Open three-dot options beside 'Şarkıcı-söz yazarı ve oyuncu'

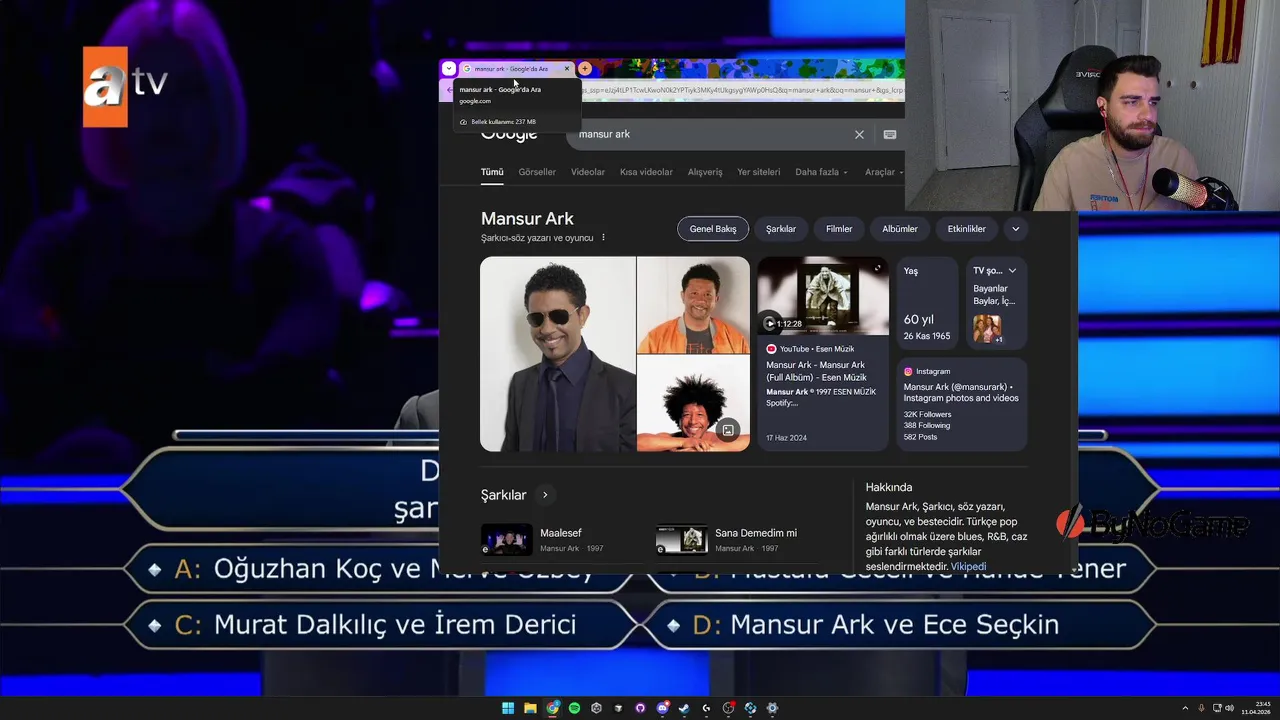(603, 238)
